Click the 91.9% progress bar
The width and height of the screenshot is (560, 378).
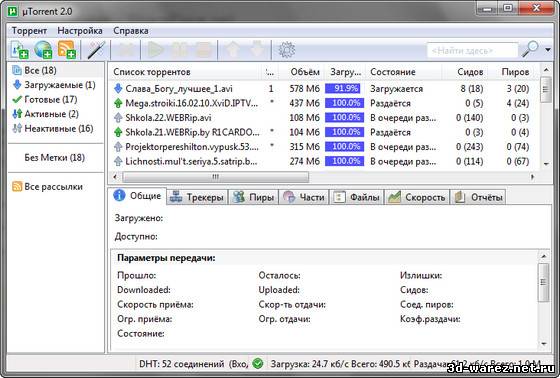344,89
